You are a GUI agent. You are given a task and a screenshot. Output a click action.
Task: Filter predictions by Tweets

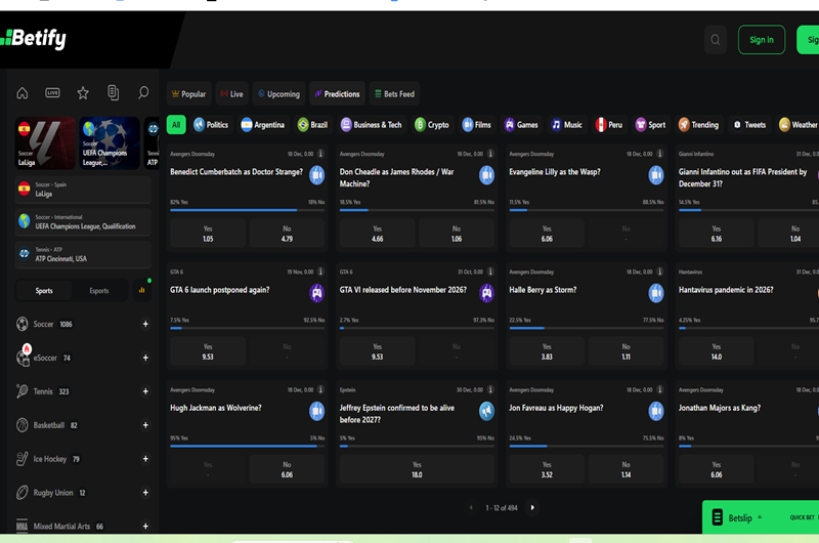[x=750, y=125]
